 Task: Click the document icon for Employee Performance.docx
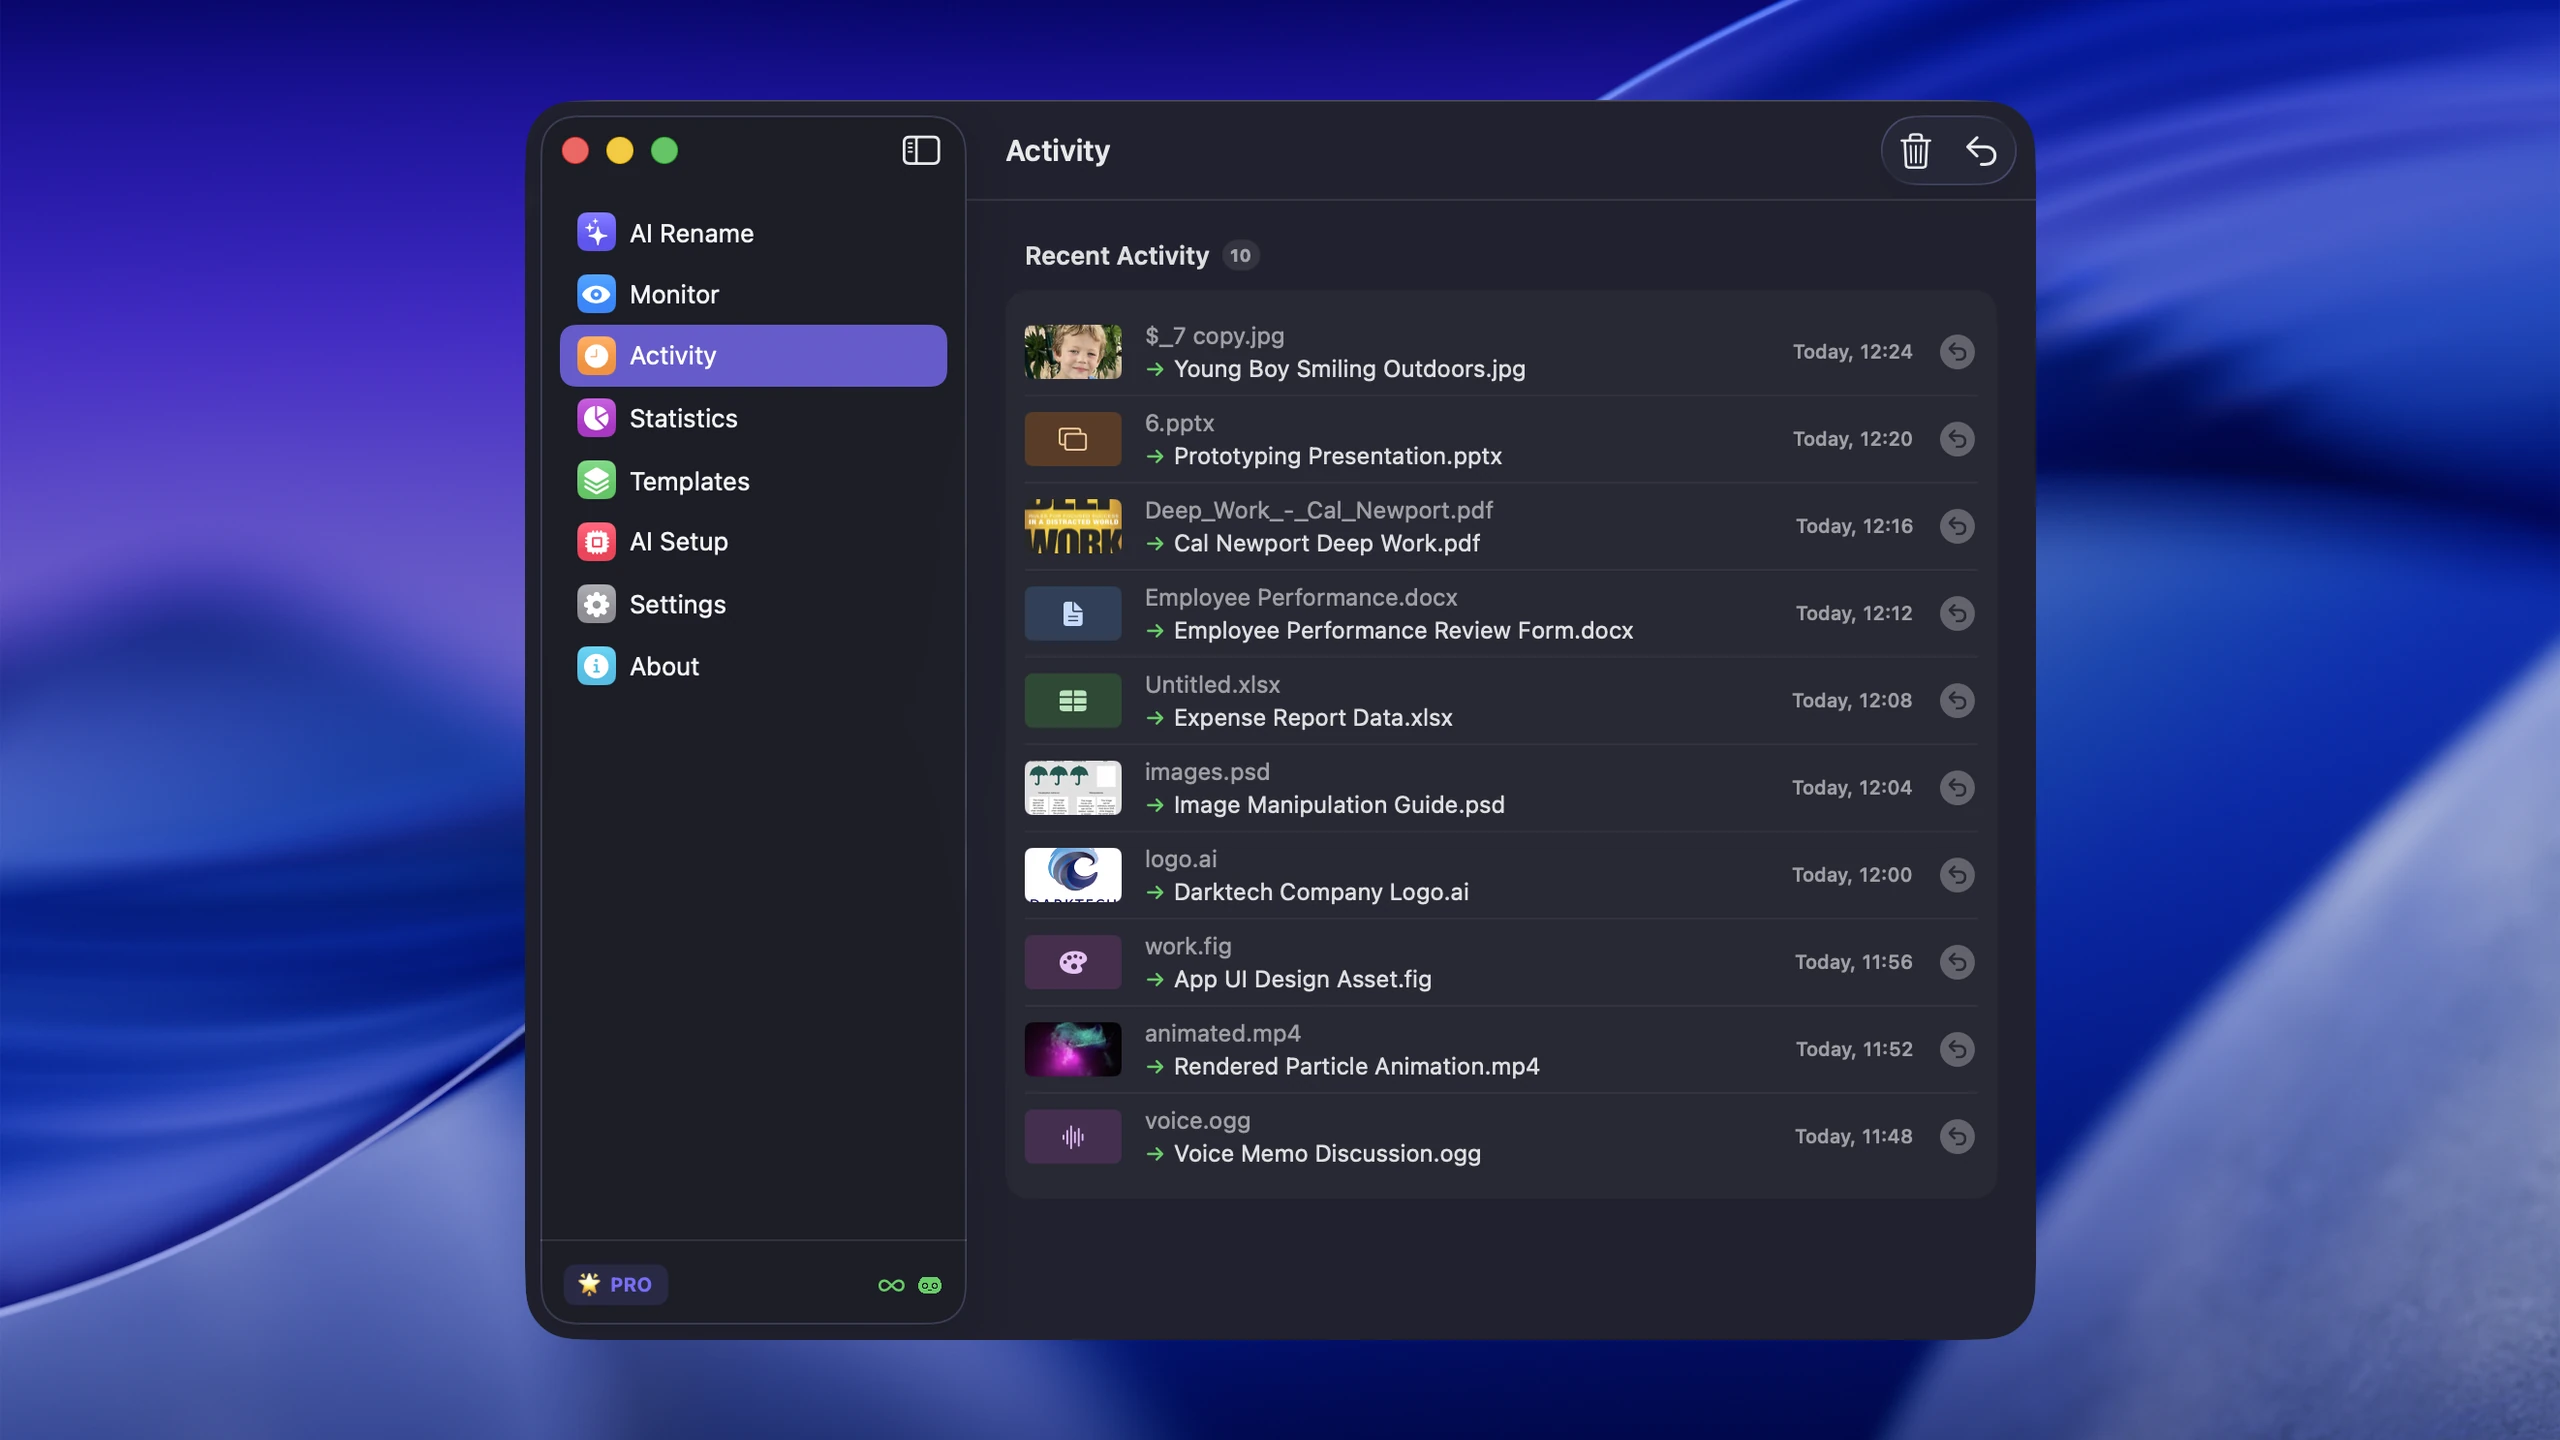pyautogui.click(x=1073, y=613)
